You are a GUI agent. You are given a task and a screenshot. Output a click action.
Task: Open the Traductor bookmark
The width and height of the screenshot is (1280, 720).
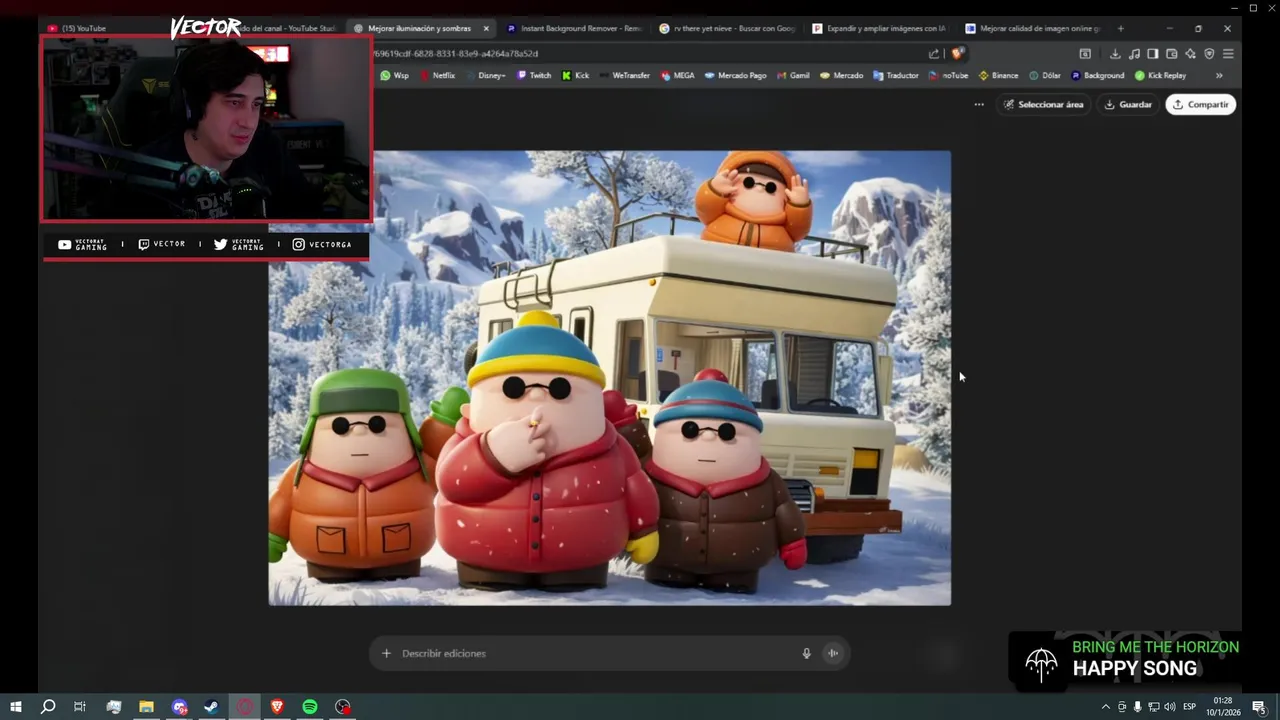[896, 76]
